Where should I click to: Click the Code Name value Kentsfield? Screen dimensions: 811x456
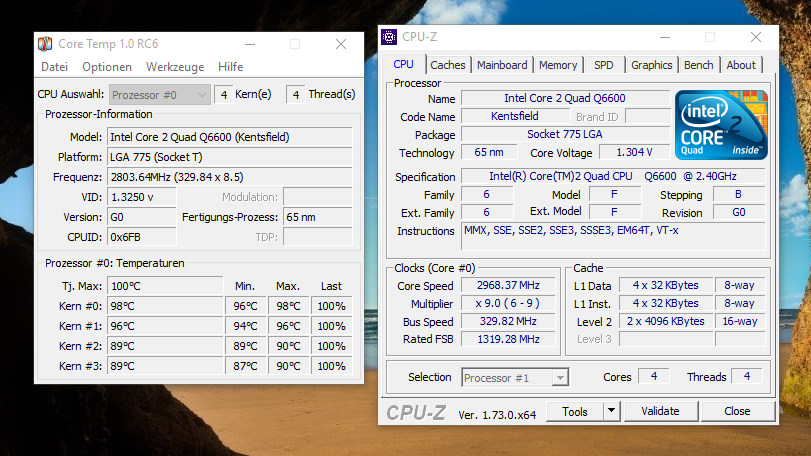pos(515,116)
